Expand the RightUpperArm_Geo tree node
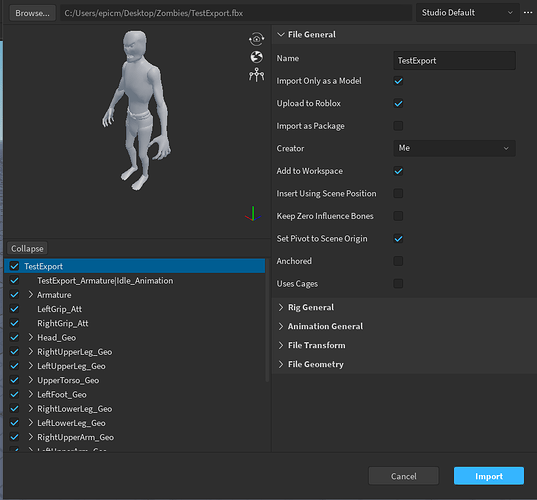 point(31,437)
